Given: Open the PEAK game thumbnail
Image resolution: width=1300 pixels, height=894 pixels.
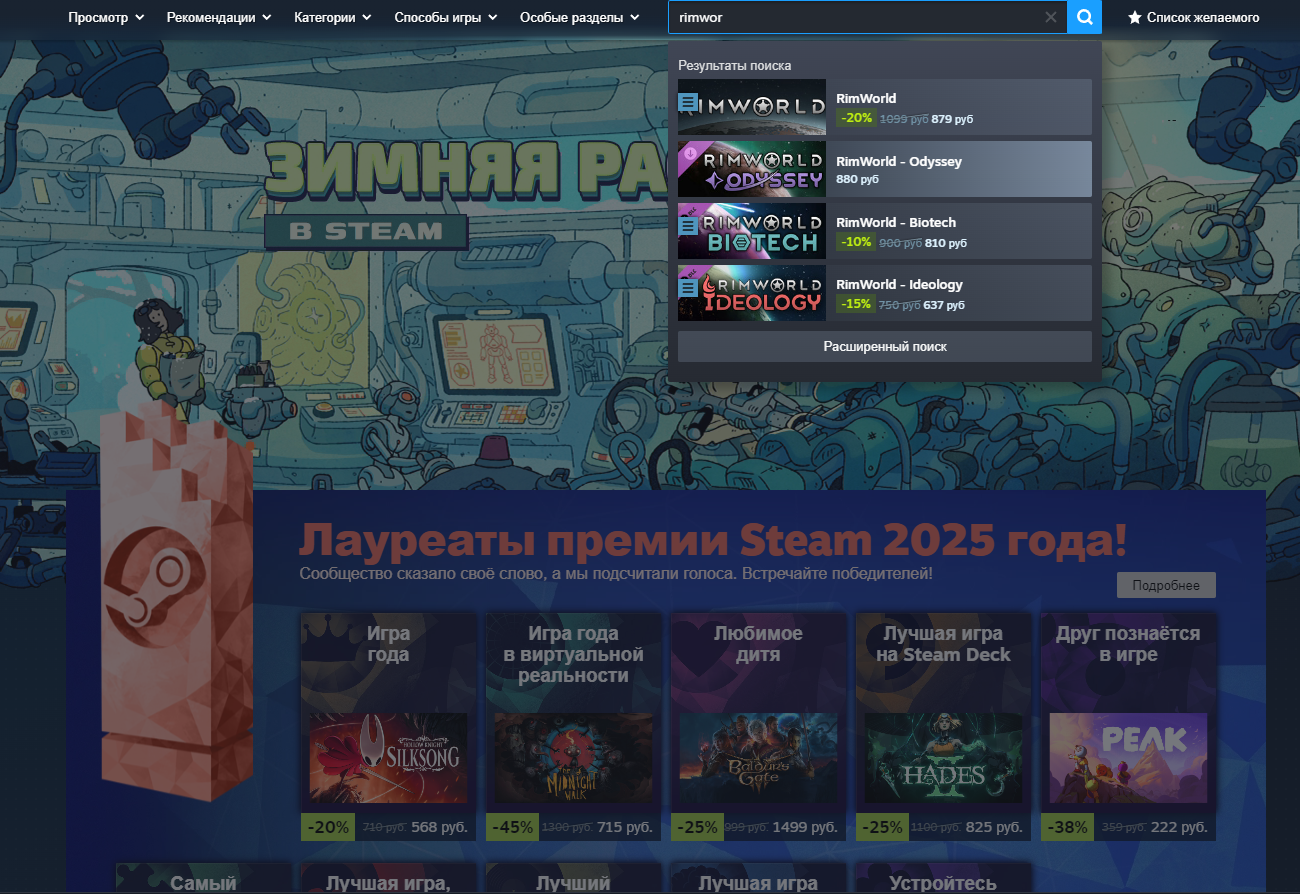Looking at the screenshot, I should pyautogui.click(x=1128, y=758).
